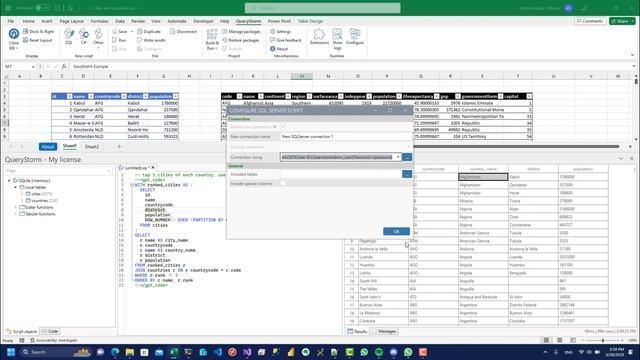Viewport: 640px width, 360px height.
Task: Select the countries table in tree
Action: click(40, 200)
